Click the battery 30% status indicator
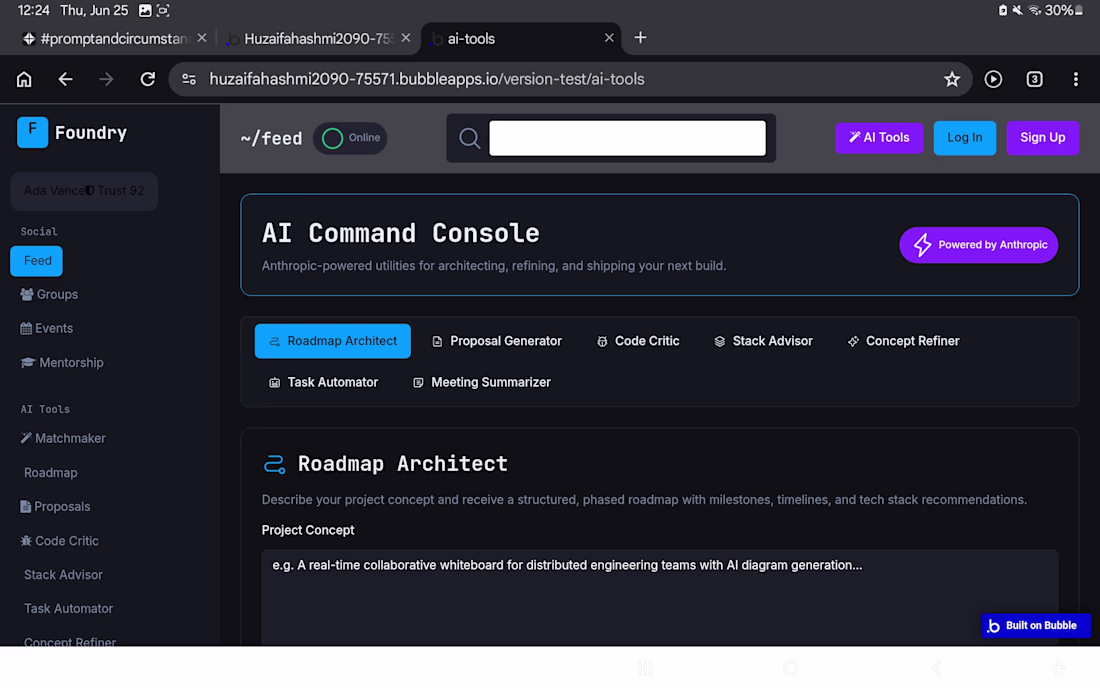 pyautogui.click(x=1064, y=11)
